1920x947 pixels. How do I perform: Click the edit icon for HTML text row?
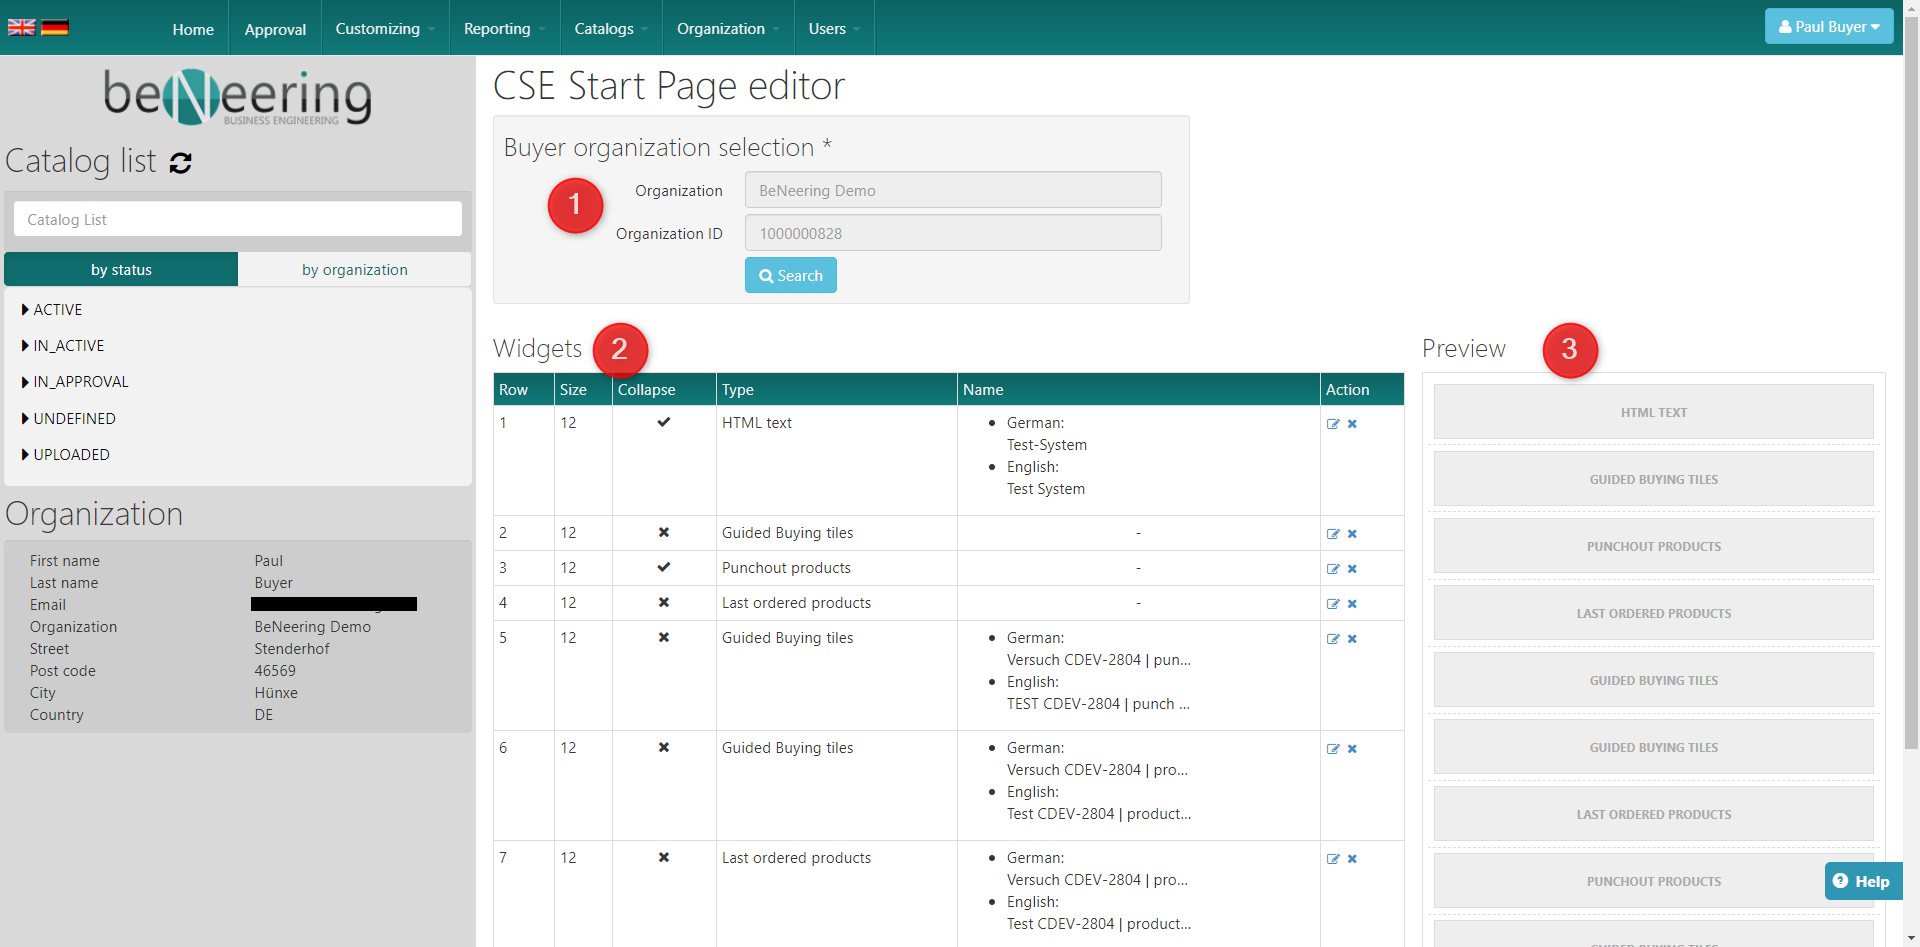click(x=1333, y=424)
